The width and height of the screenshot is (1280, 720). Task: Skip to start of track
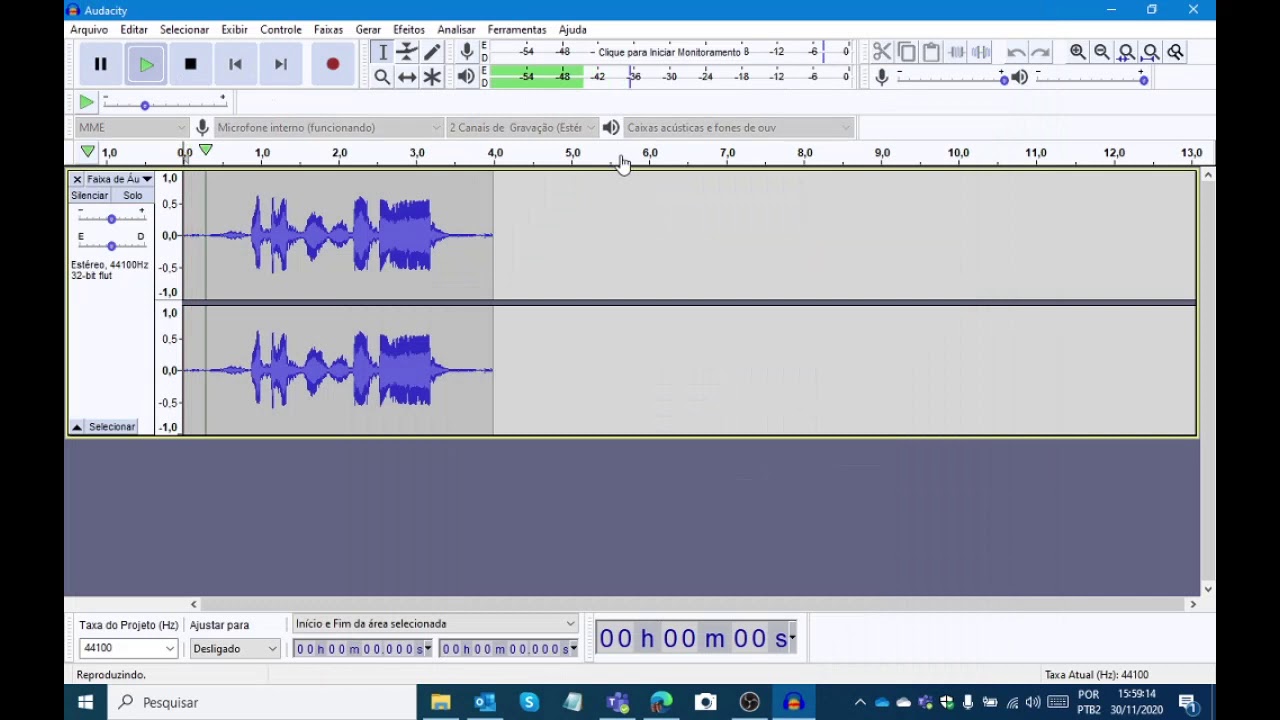(x=236, y=64)
